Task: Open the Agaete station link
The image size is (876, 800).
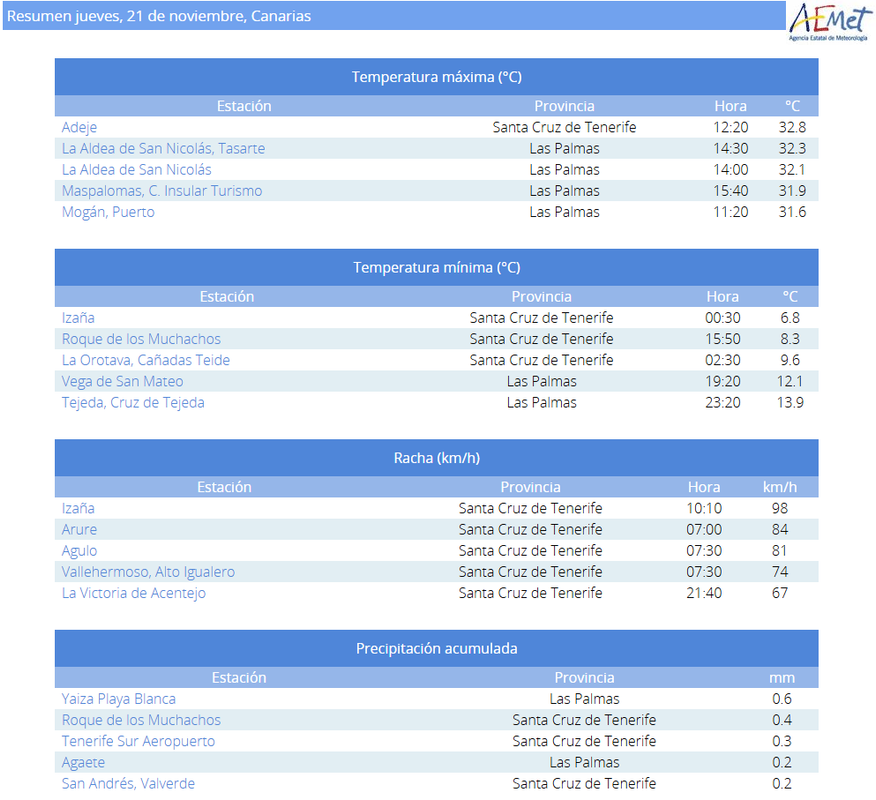Action: pos(83,763)
